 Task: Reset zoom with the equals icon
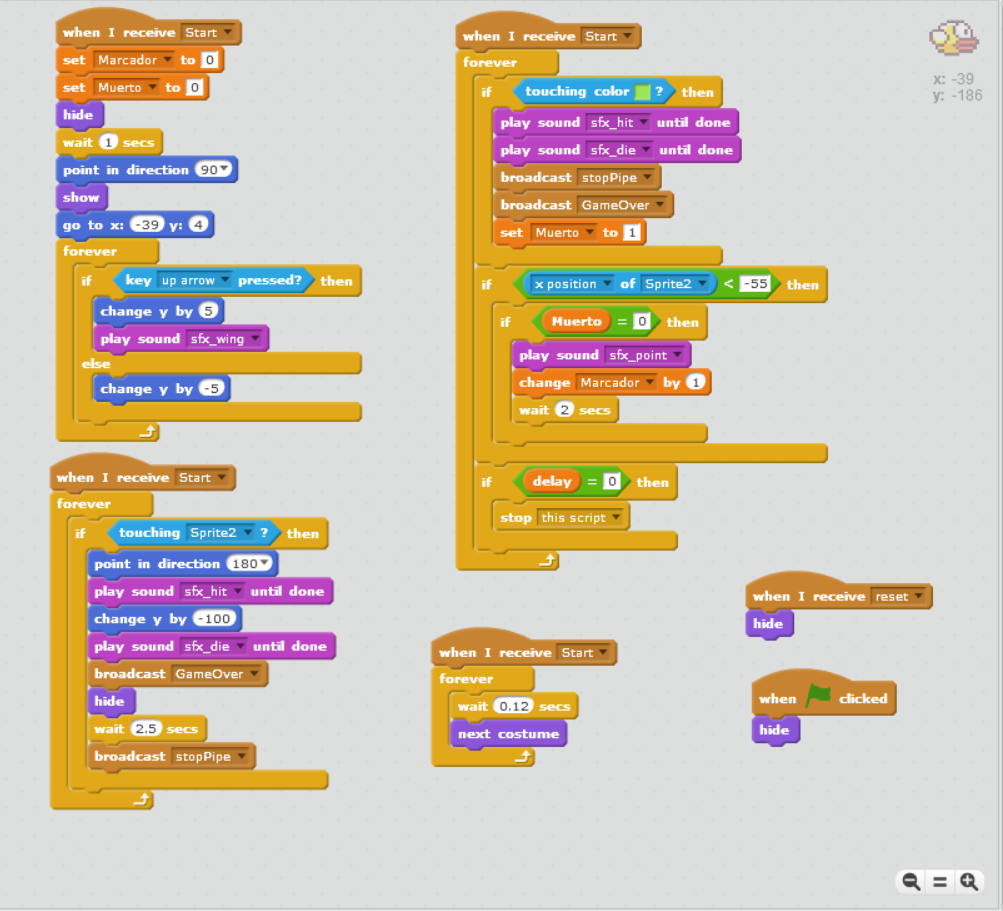pyautogui.click(x=940, y=881)
